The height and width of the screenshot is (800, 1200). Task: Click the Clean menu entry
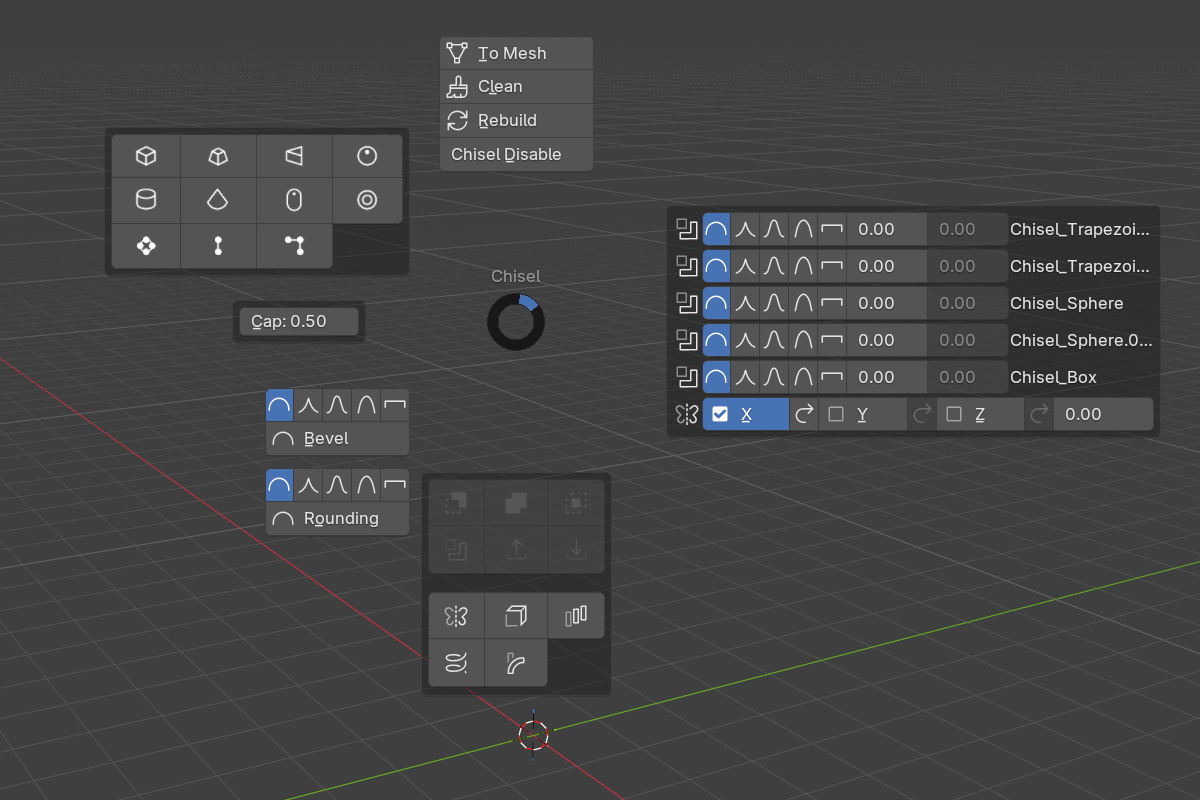pyautogui.click(x=516, y=87)
